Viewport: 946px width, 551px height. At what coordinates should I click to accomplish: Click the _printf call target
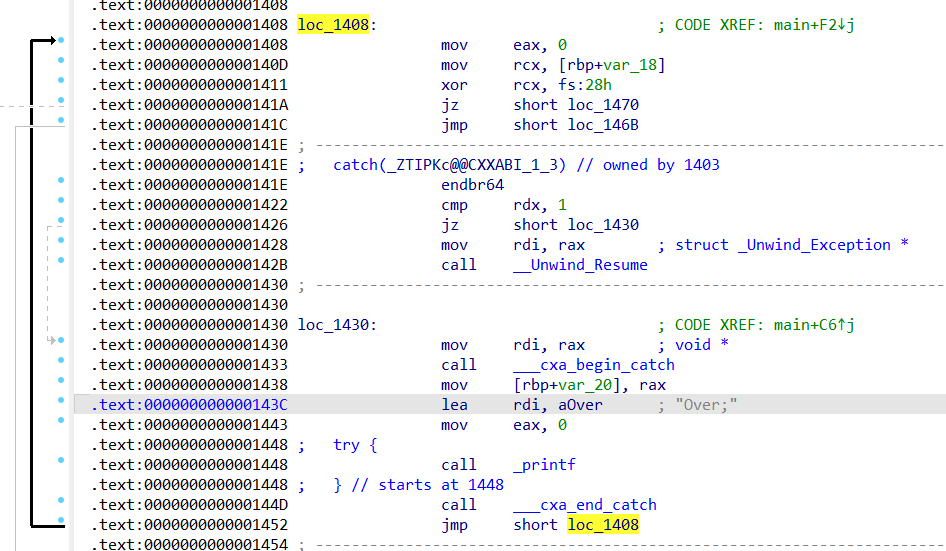click(544, 465)
